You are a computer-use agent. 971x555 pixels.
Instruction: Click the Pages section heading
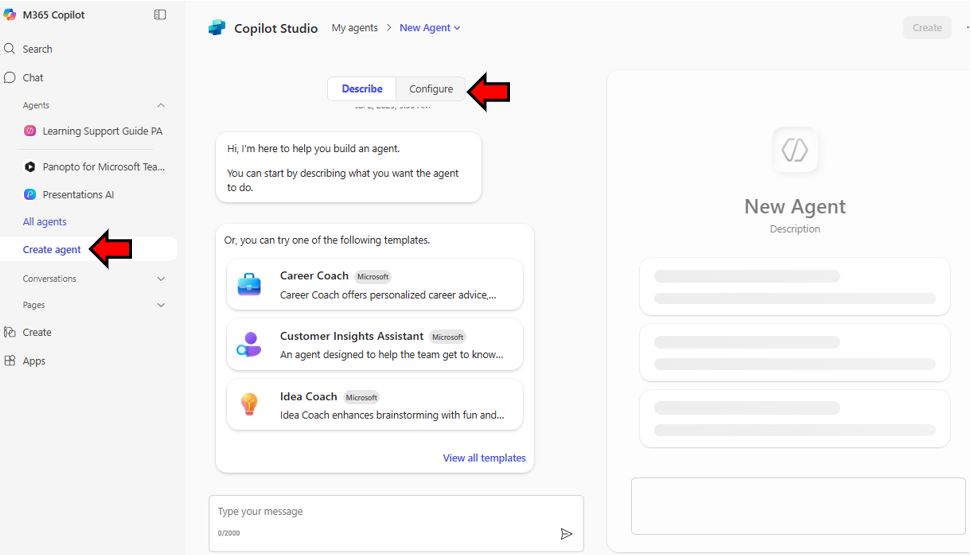(x=33, y=305)
